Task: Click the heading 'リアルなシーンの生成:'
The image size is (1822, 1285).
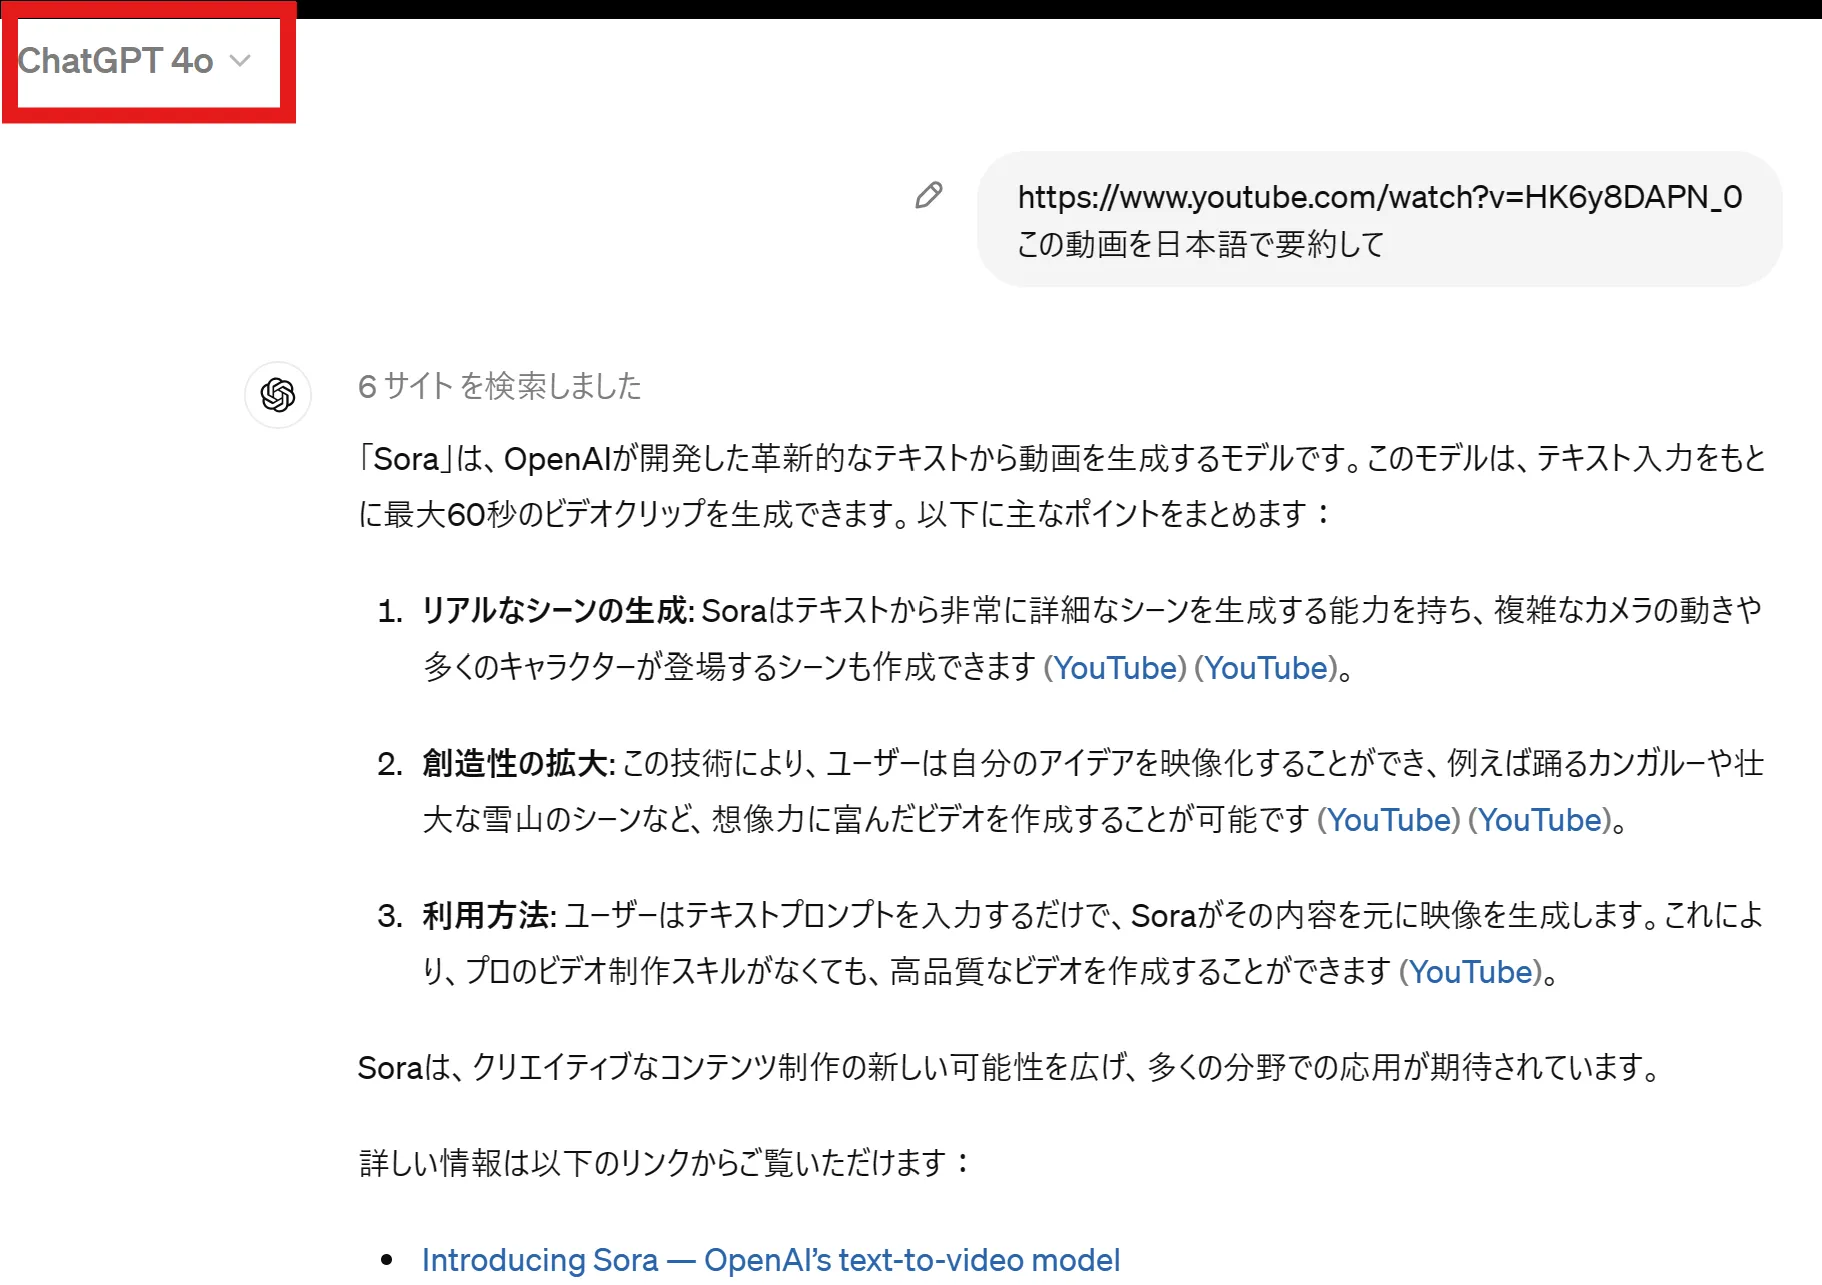Action: click(558, 610)
